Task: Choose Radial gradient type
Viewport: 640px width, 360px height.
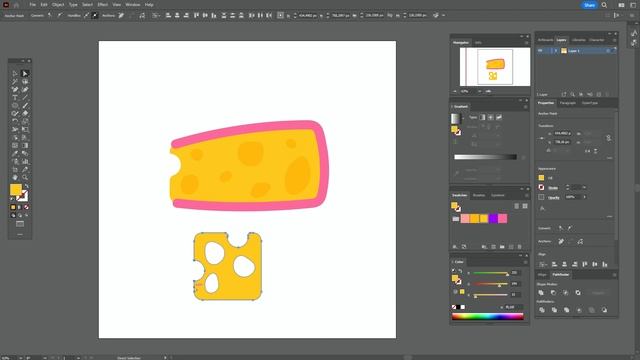Action: coord(491,117)
